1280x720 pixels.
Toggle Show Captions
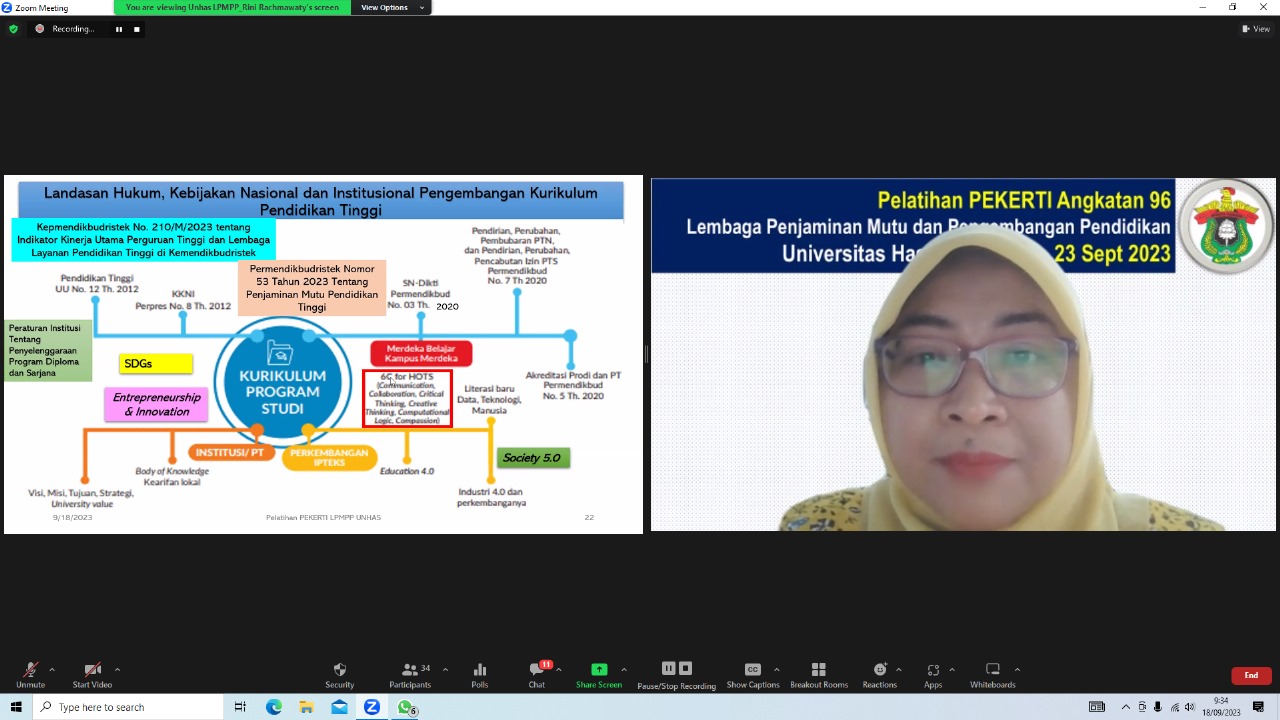(753, 675)
